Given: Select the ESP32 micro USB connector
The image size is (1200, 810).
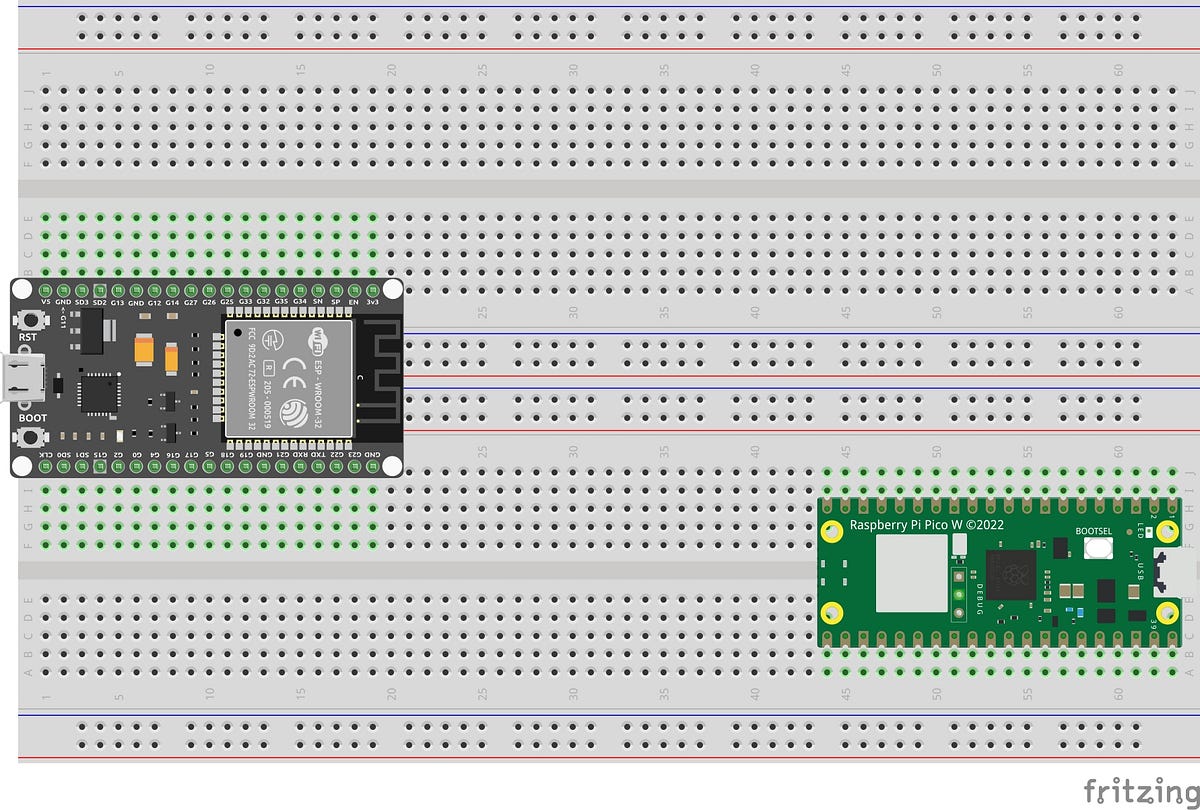Looking at the screenshot, I should 22,377.
